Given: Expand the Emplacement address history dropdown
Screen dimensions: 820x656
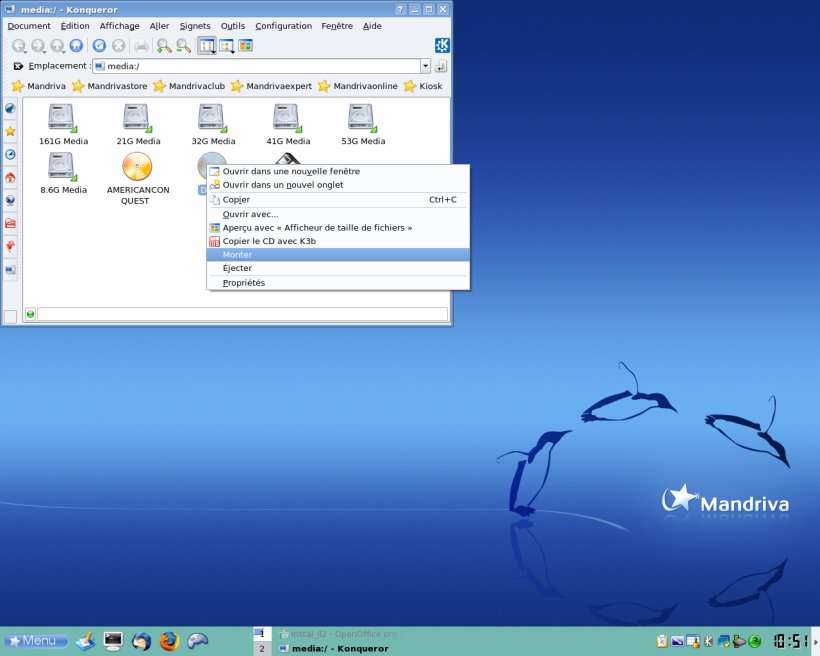Looking at the screenshot, I should pyautogui.click(x=425, y=66).
